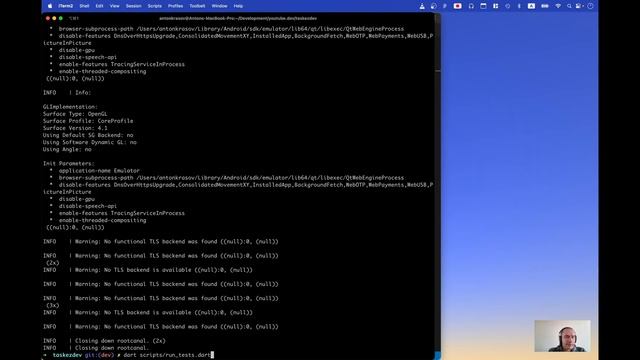This screenshot has height=360, width=640.
Task: Click the calendar-style icon in menu bar
Action: pos(483,6)
